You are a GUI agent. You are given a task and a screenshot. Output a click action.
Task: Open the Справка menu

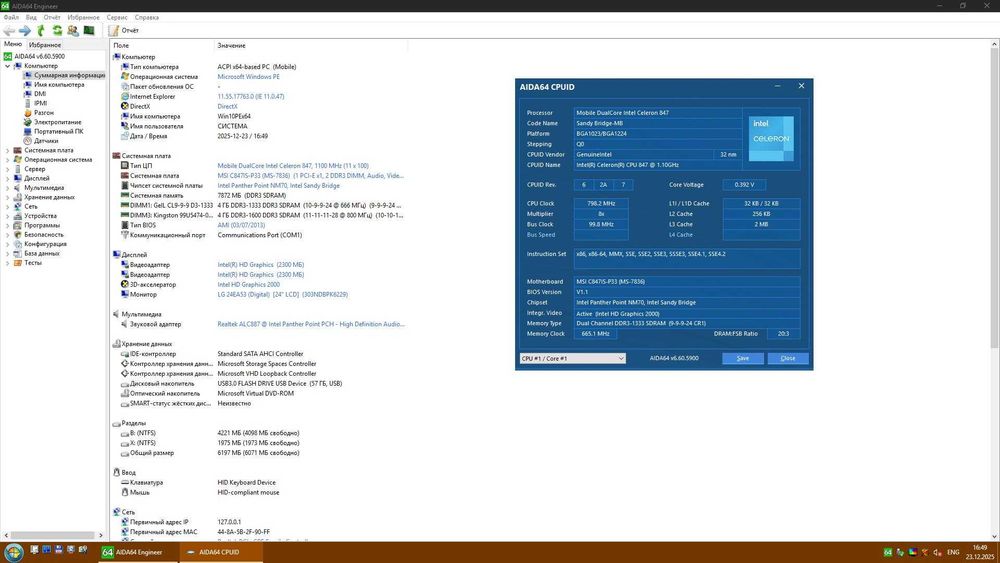(147, 17)
